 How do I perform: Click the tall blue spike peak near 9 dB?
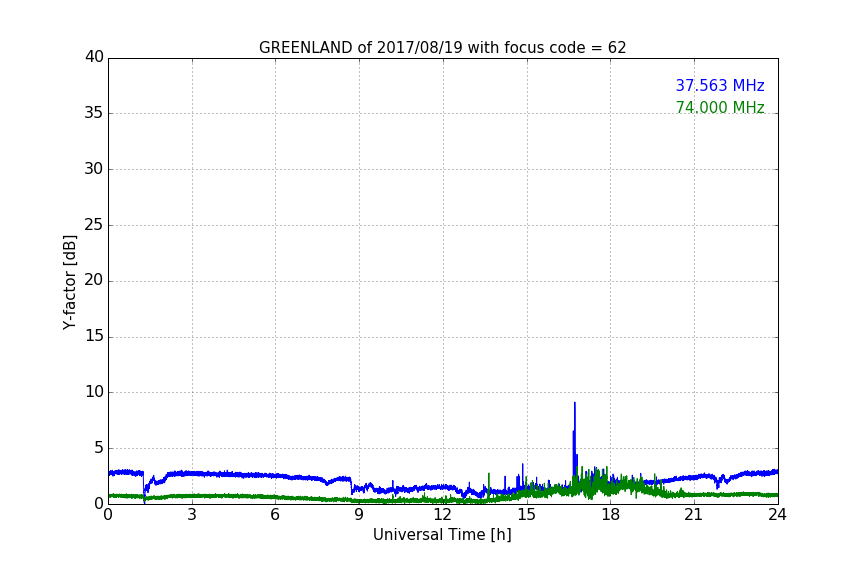pos(575,404)
